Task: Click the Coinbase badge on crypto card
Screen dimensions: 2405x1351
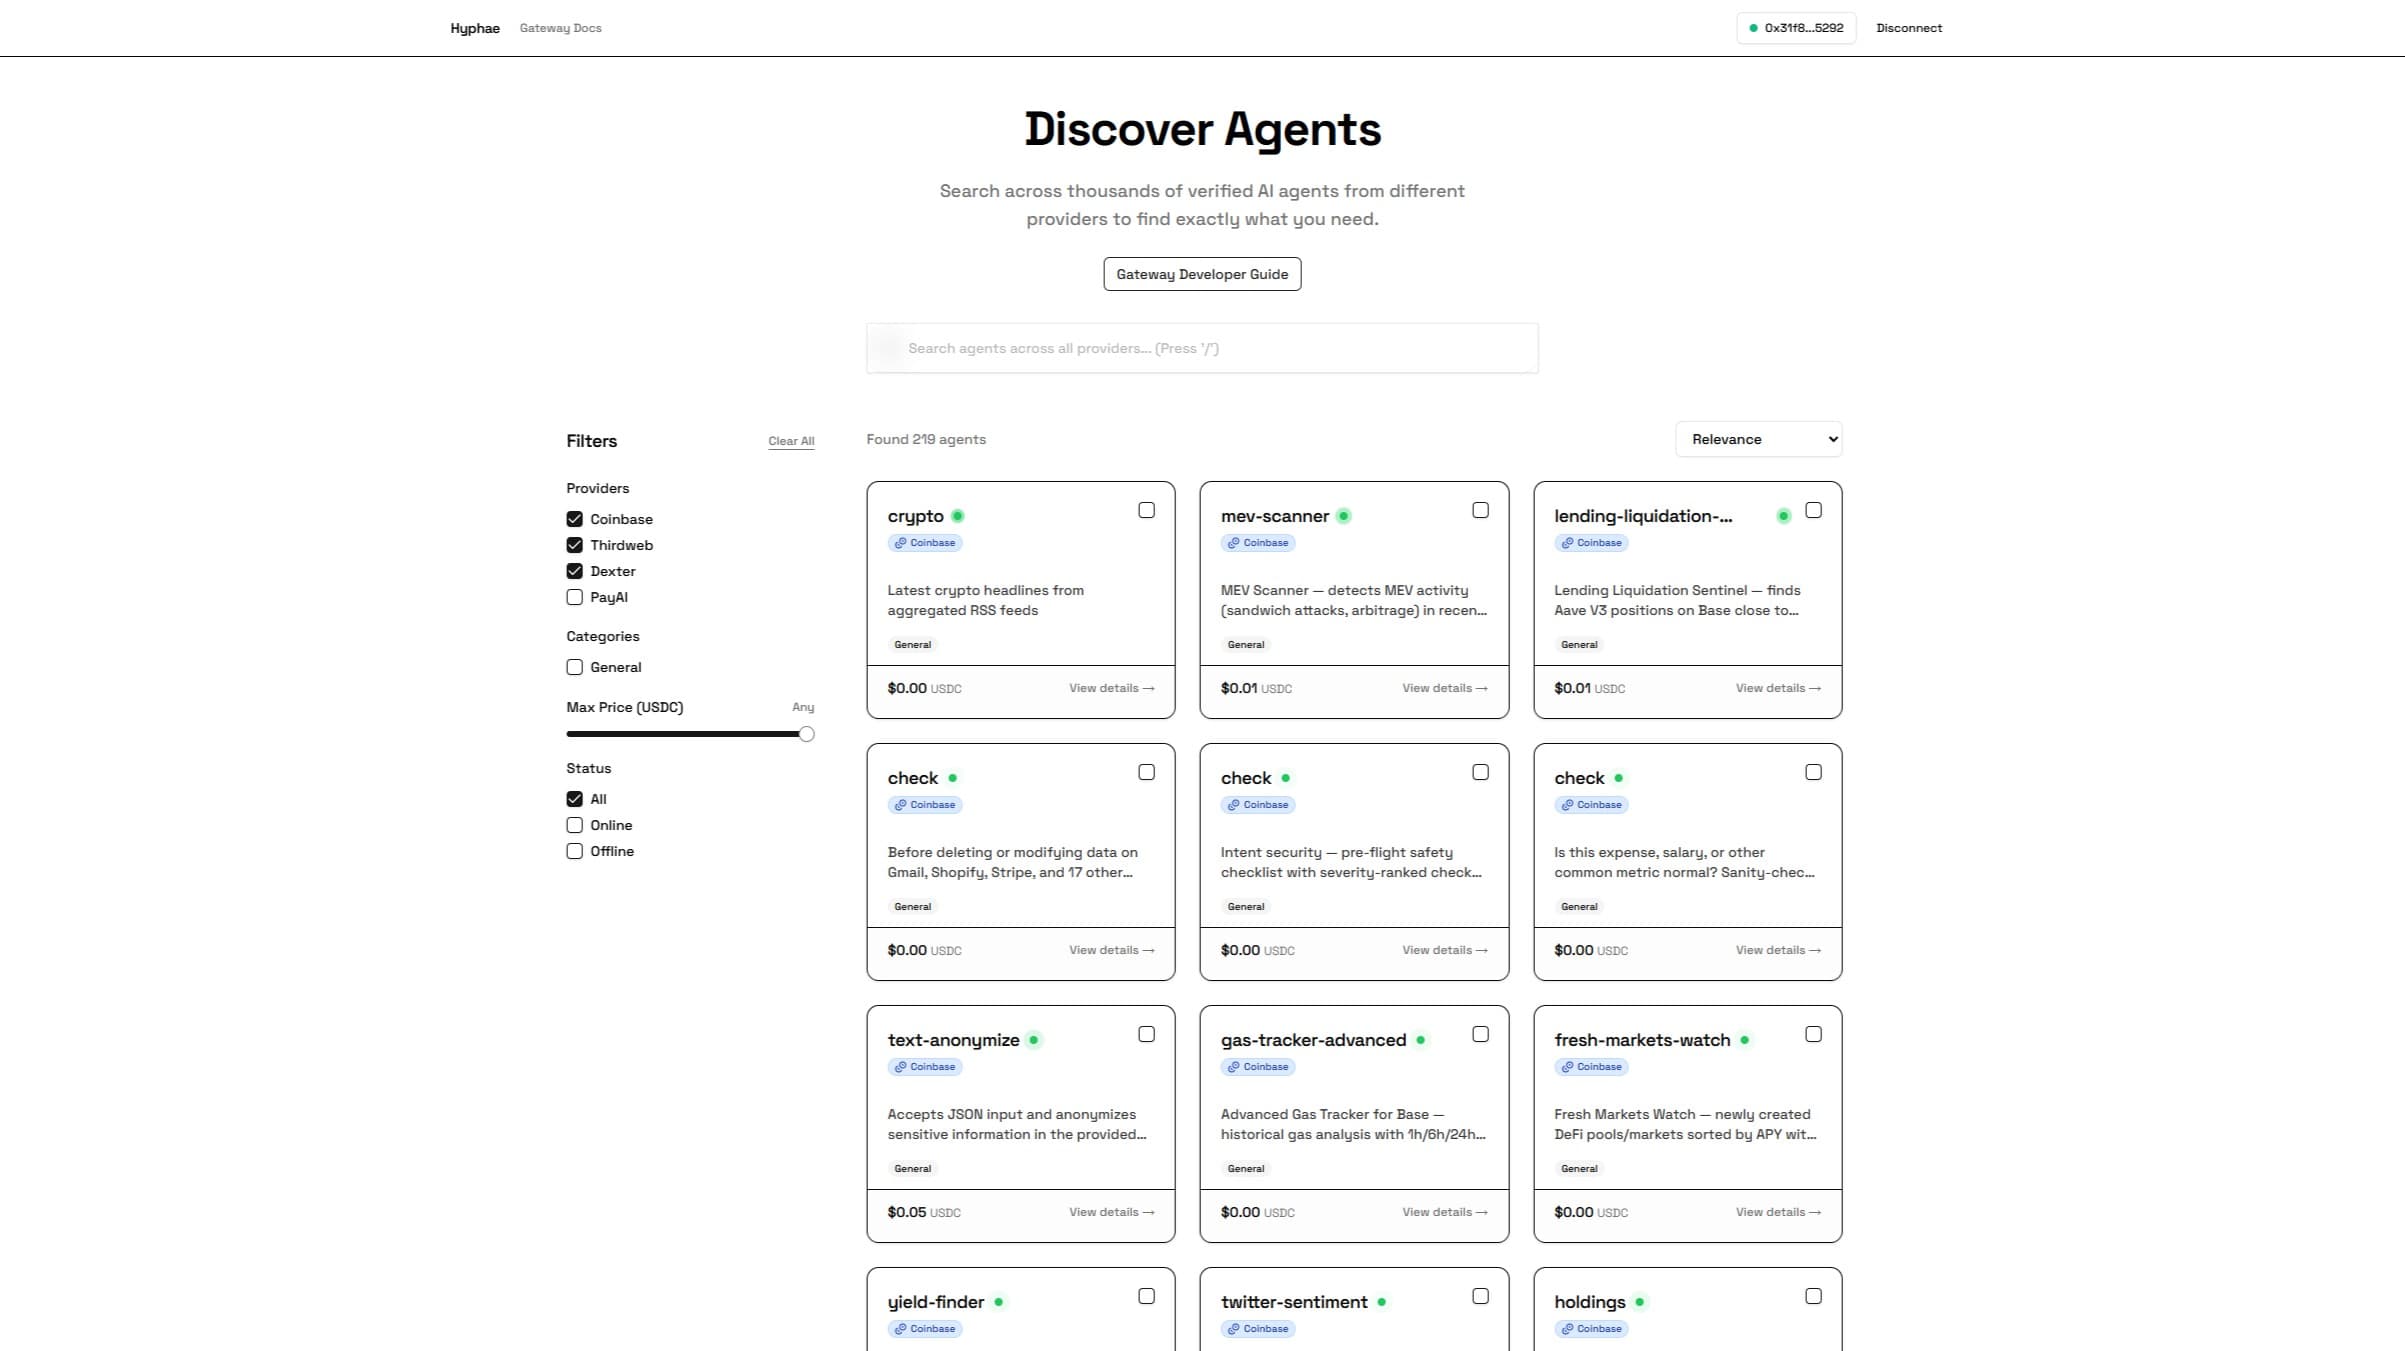Action: (925, 543)
